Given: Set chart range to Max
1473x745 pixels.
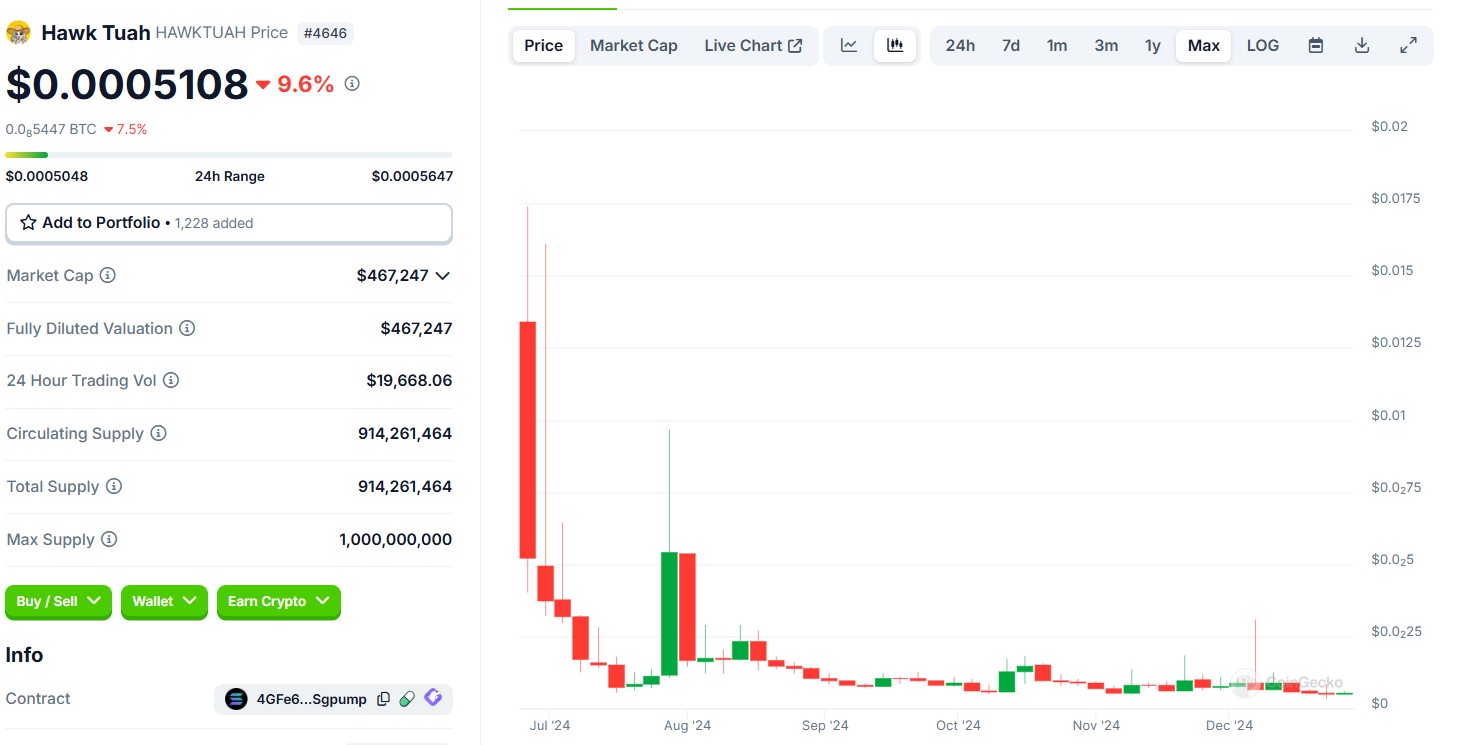Looking at the screenshot, I should (x=1204, y=45).
